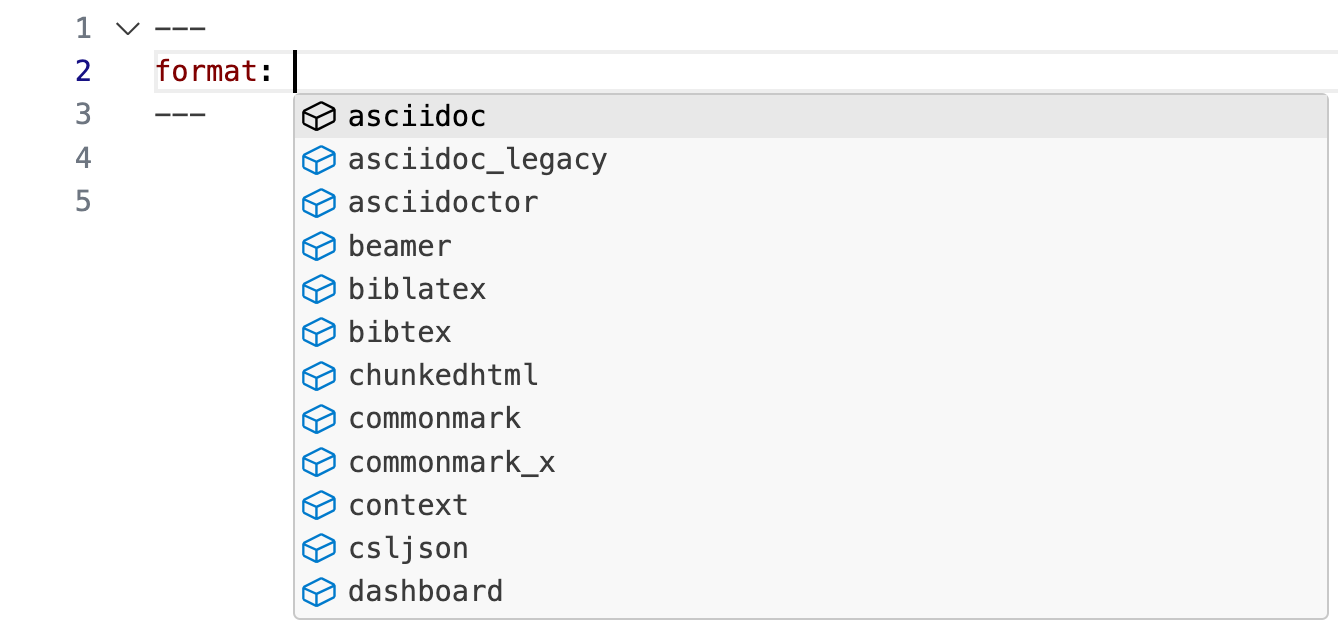Click line number 4 in the gutter
Image resolution: width=1338 pixels, height=632 pixels.
[x=83, y=158]
